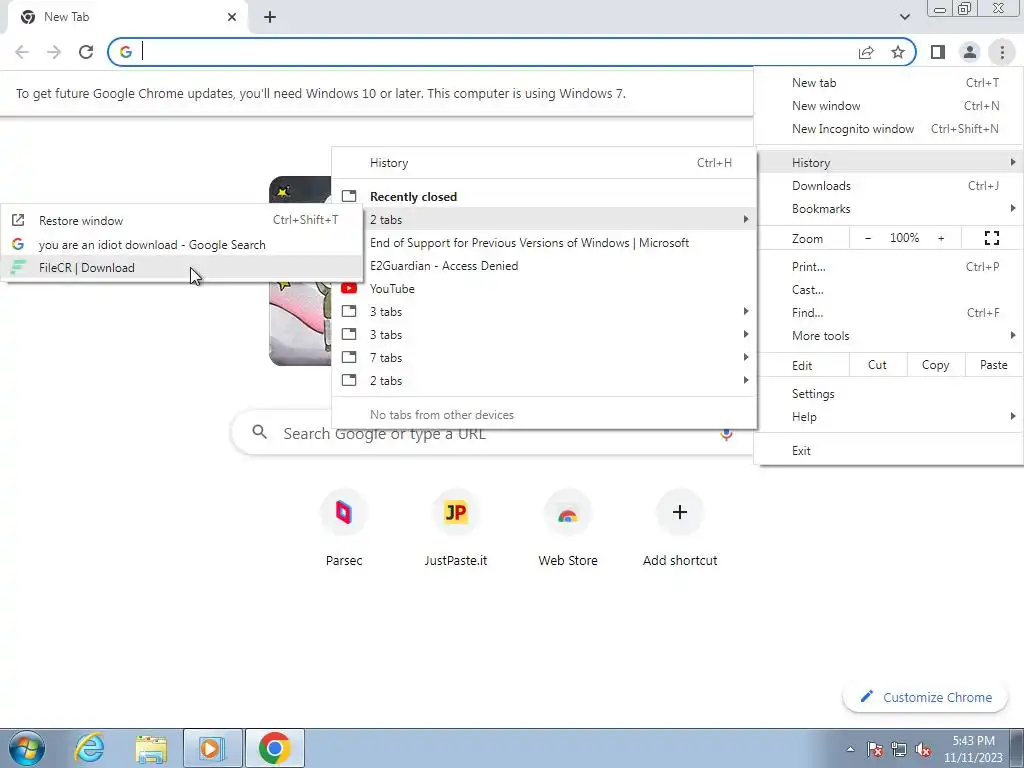The width and height of the screenshot is (1024, 768).
Task: Open the side panel icon
Action: (x=938, y=52)
